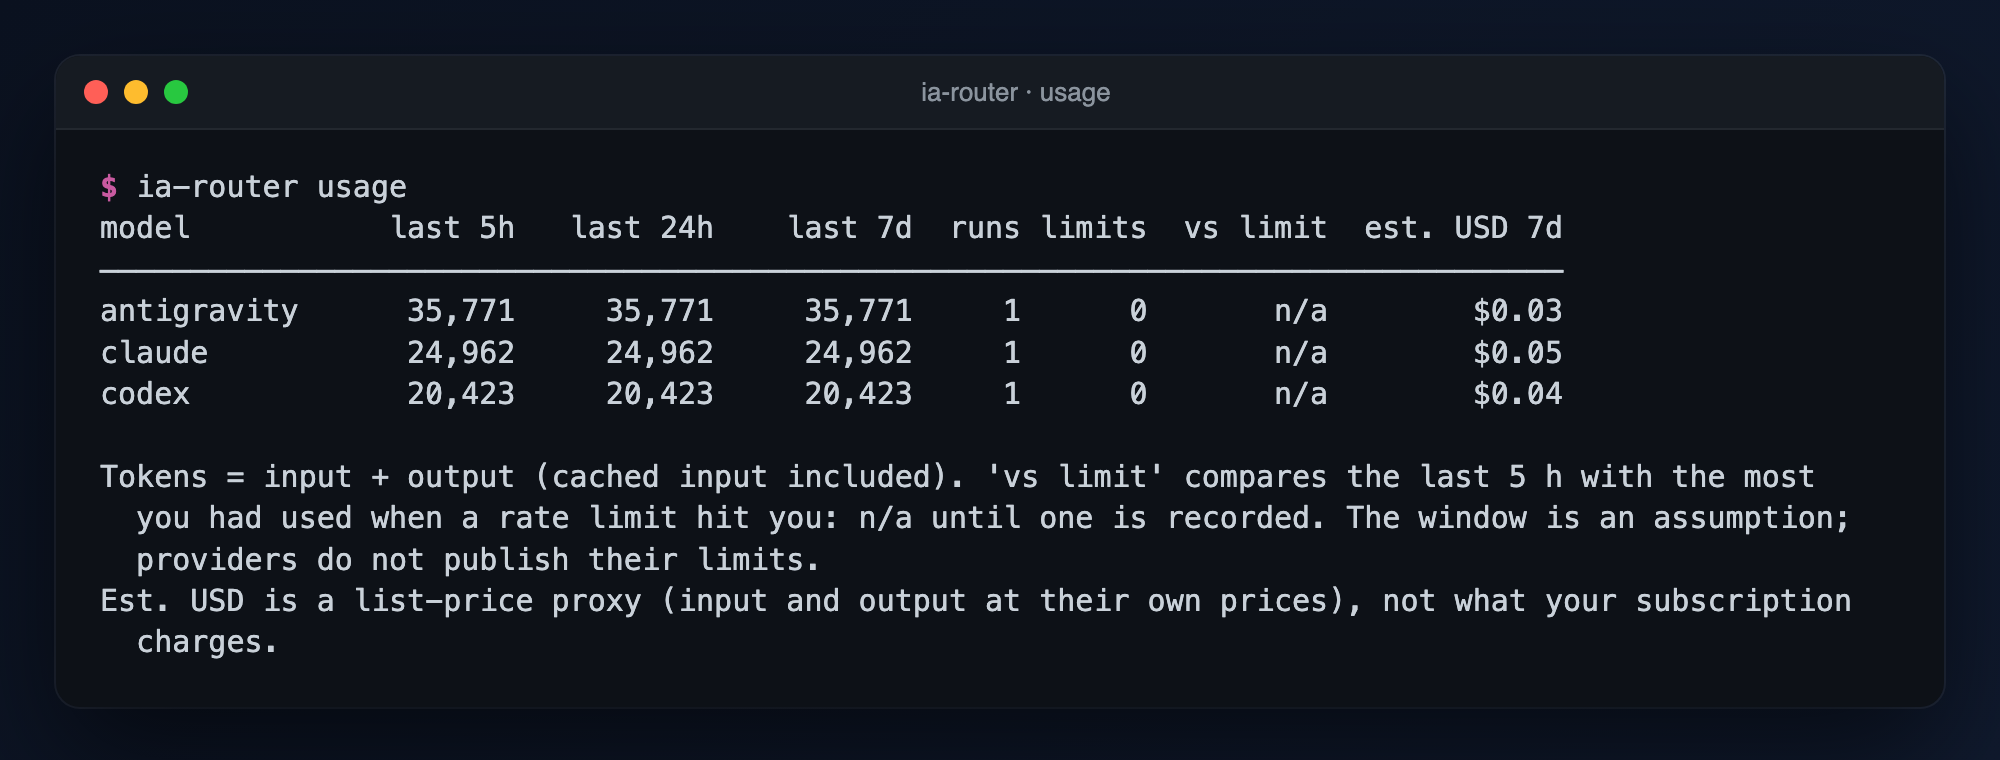Click the line 'providers do not publish their limits.'
2000x760 pixels.
pyautogui.click(x=478, y=560)
